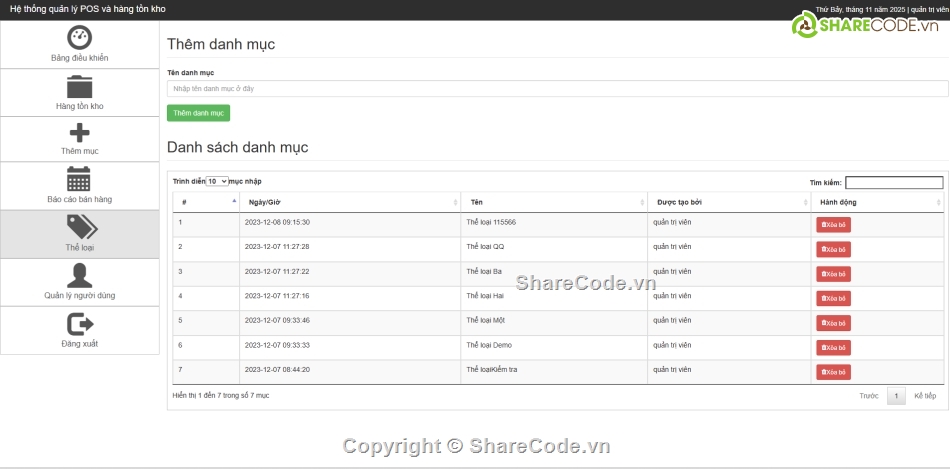Viewport: 950px width, 469px height.
Task: Go to Thêm mục menu label
Action: (x=79, y=151)
